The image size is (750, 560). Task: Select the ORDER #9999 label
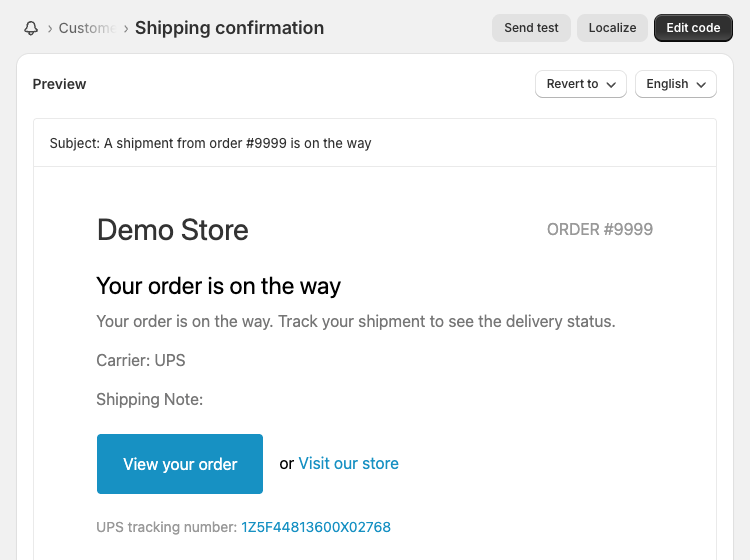[599, 230]
